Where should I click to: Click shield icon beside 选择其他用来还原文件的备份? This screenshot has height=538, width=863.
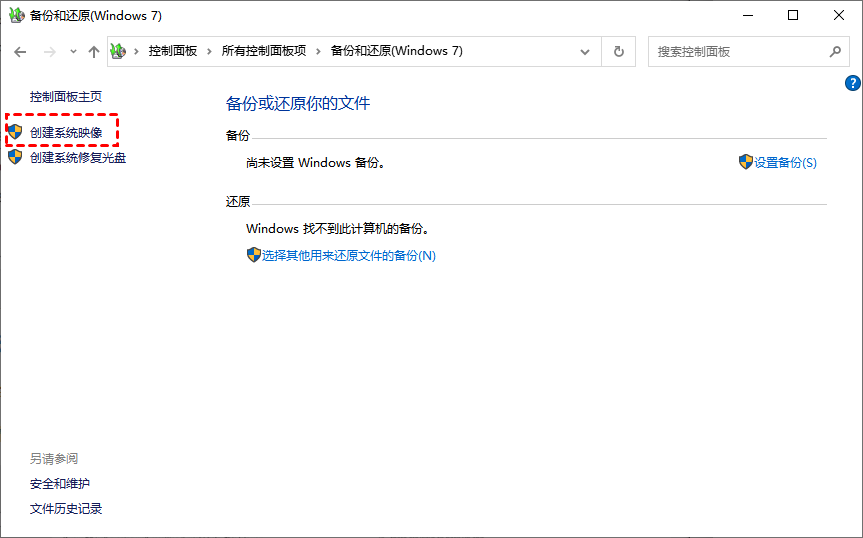pyautogui.click(x=253, y=255)
